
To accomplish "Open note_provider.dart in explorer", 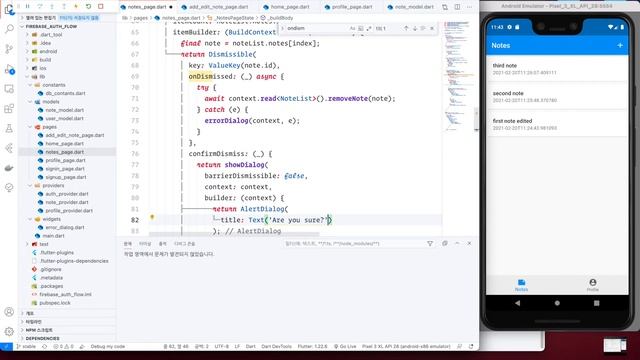I will (x=67, y=202).
